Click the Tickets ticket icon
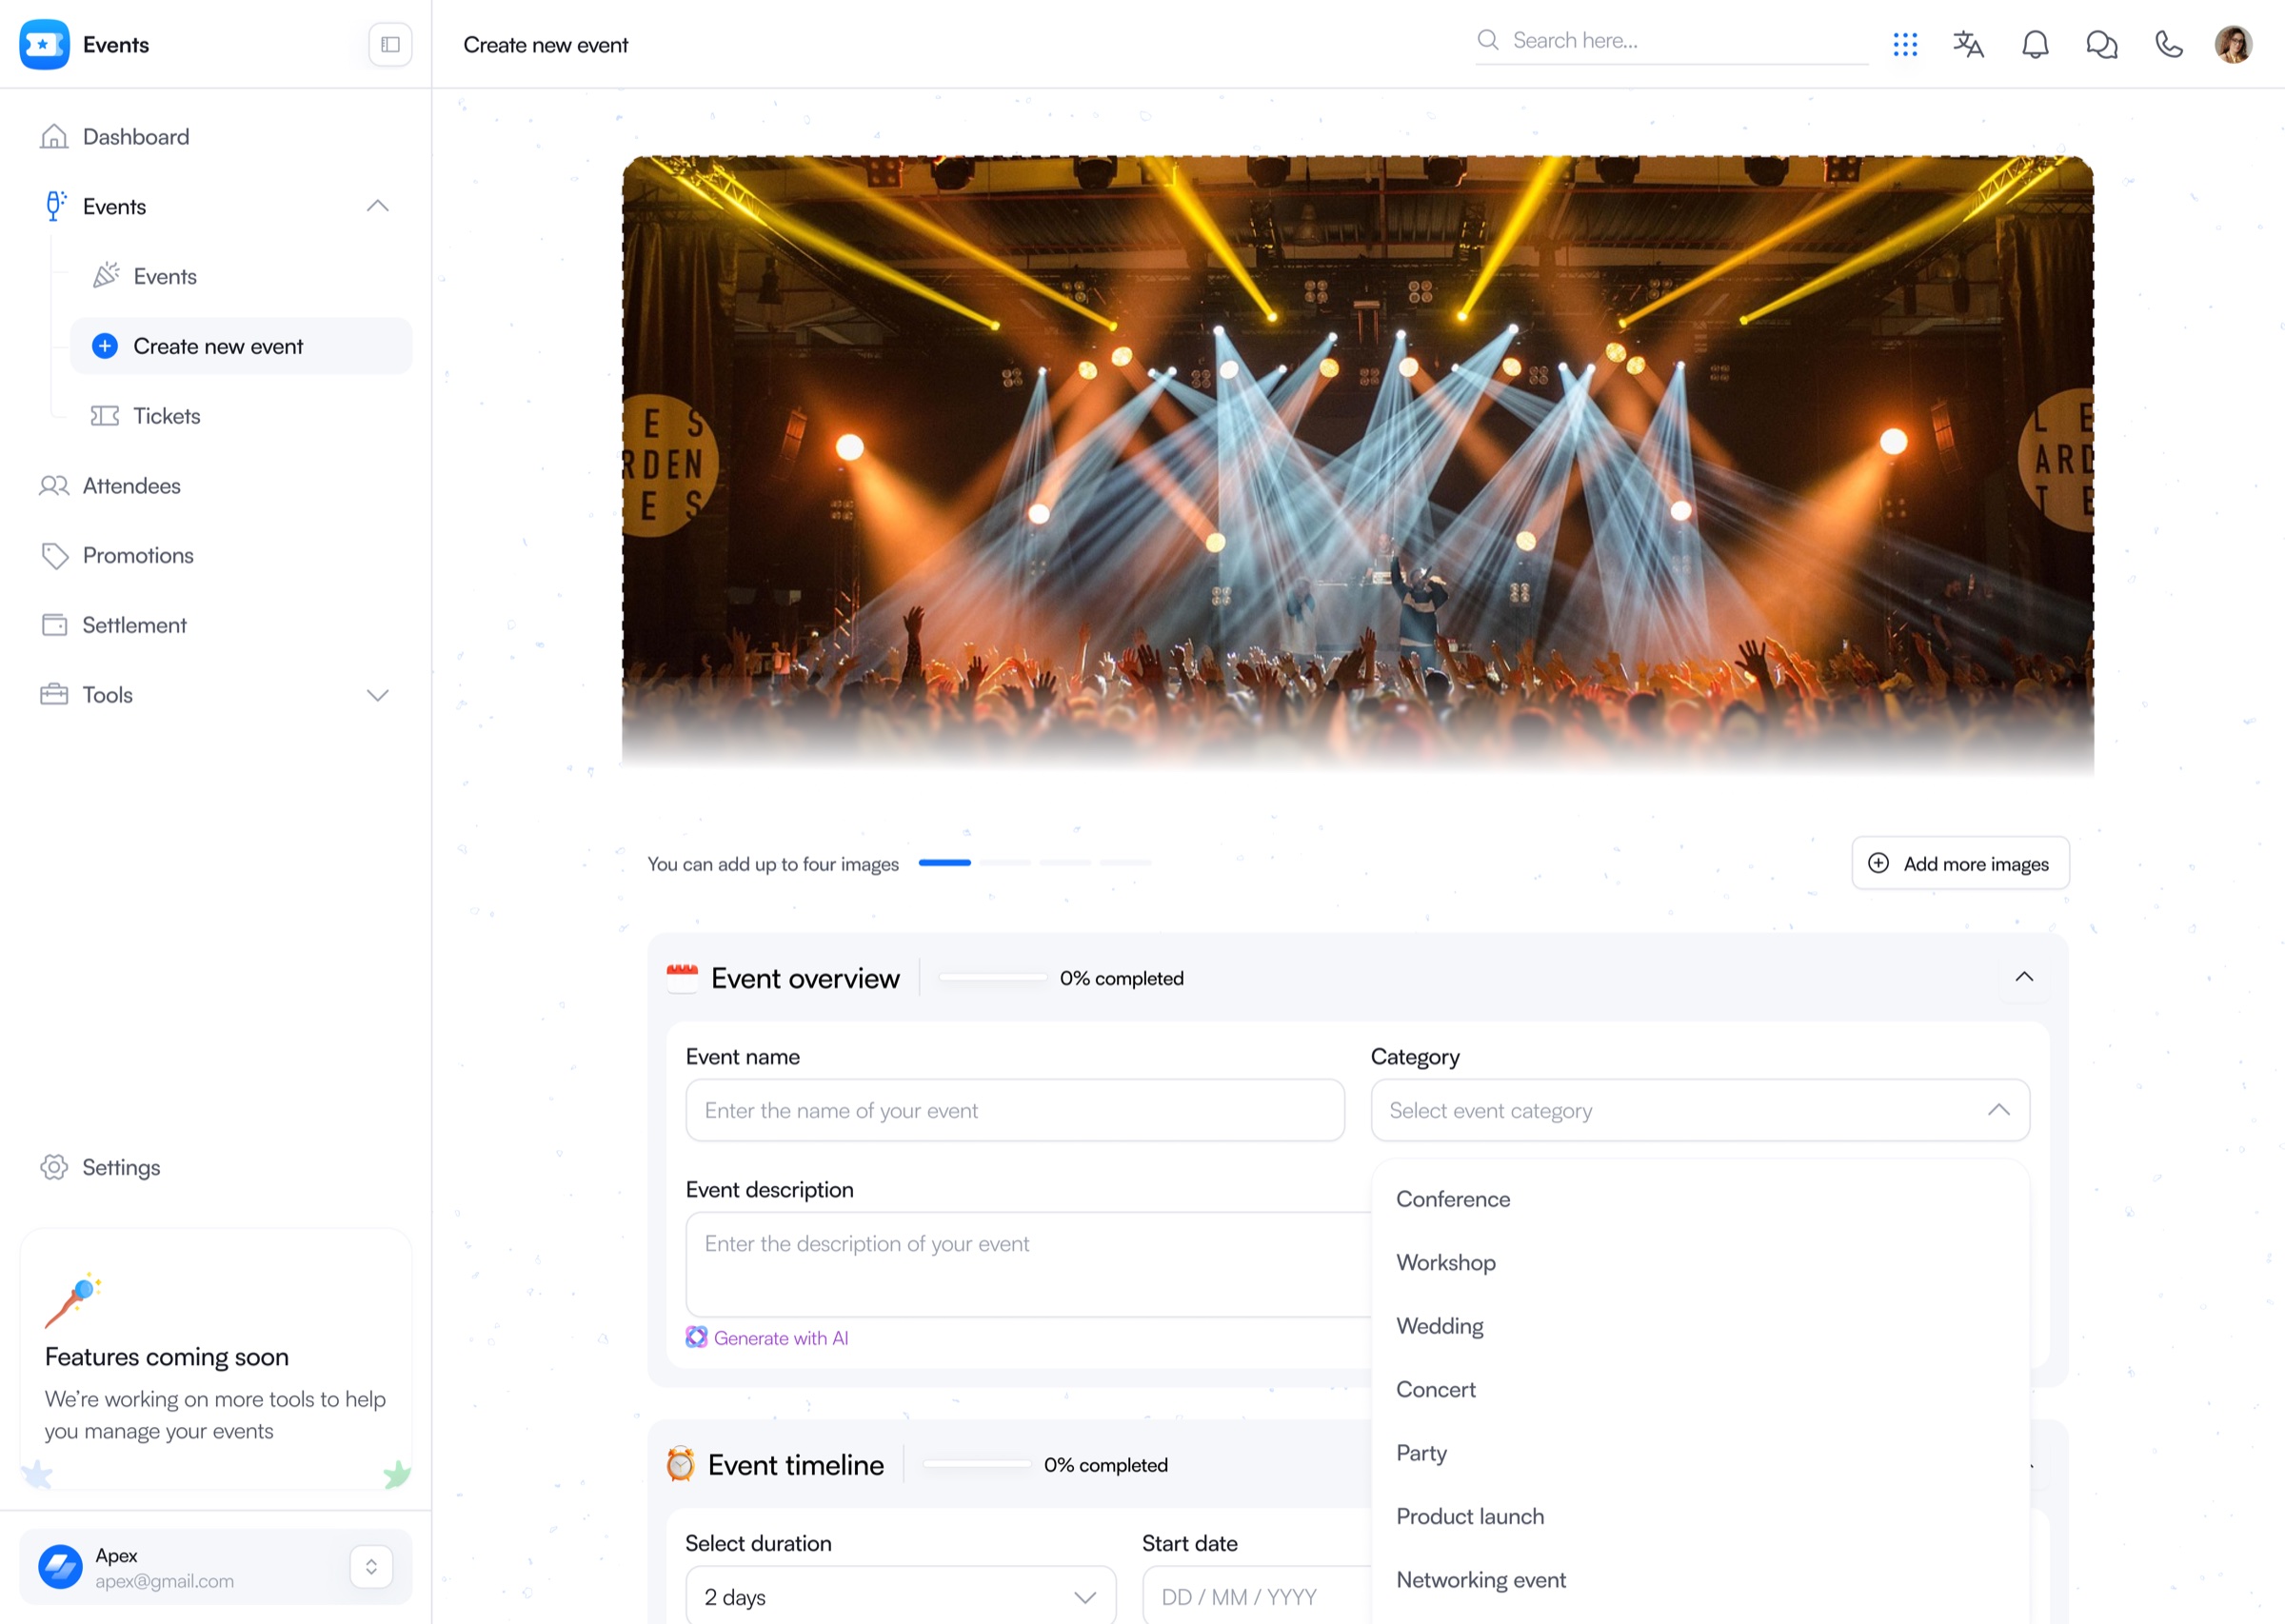 coord(105,416)
